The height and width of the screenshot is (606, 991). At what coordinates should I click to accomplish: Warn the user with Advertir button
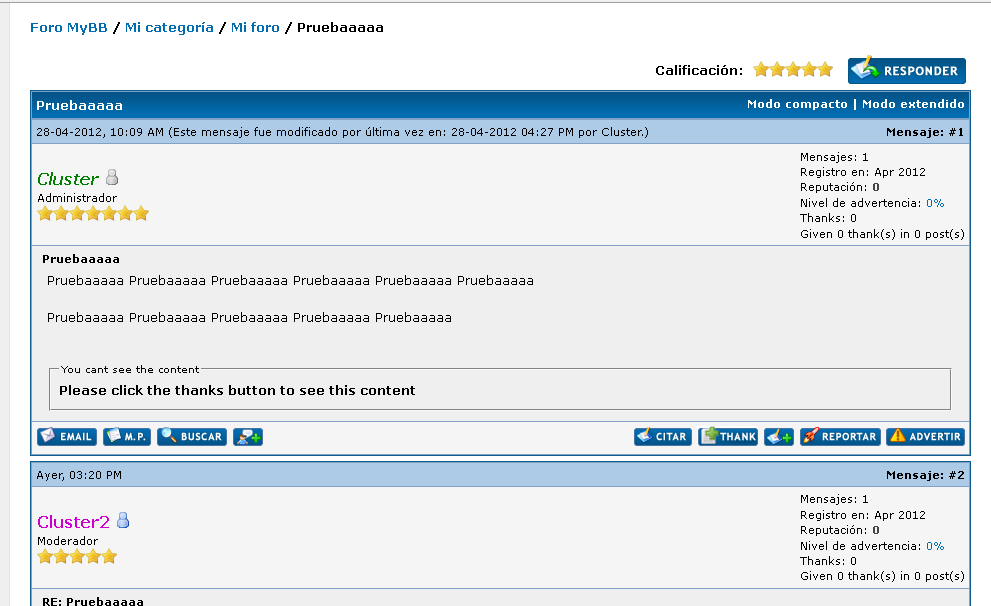coord(925,437)
